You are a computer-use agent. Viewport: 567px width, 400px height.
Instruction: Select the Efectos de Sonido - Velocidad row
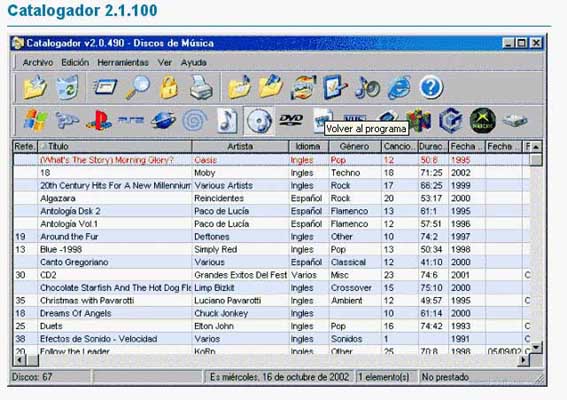click(x=272, y=339)
